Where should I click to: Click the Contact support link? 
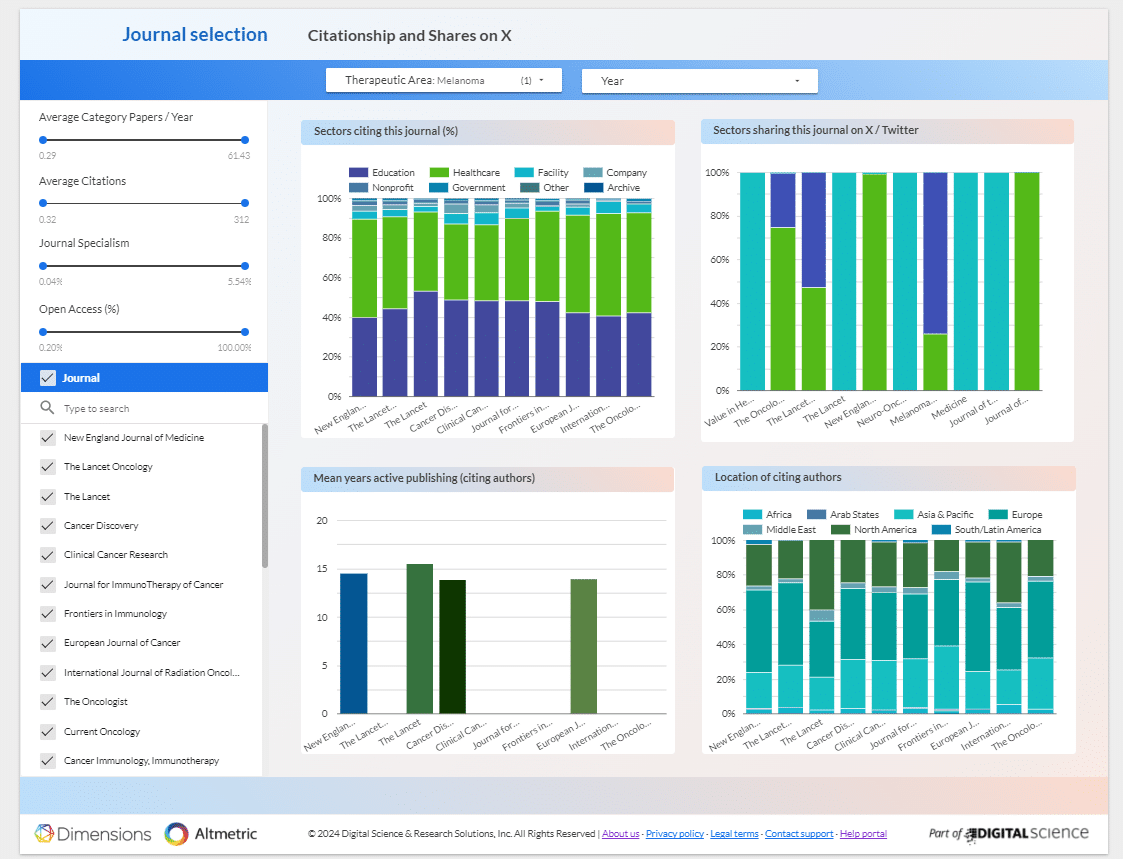(x=799, y=834)
